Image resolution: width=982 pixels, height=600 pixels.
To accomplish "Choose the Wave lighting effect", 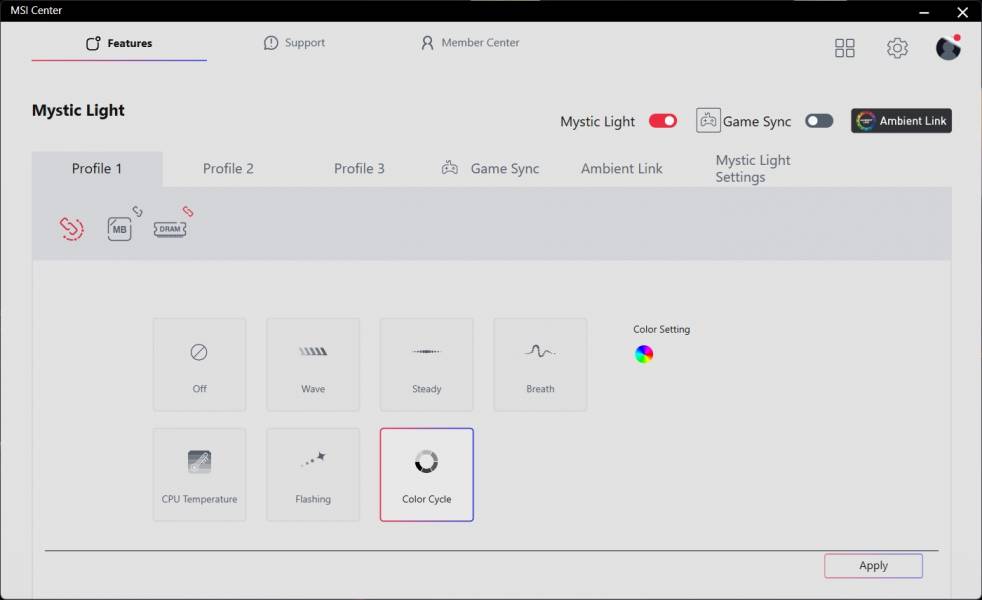I will 313,365.
